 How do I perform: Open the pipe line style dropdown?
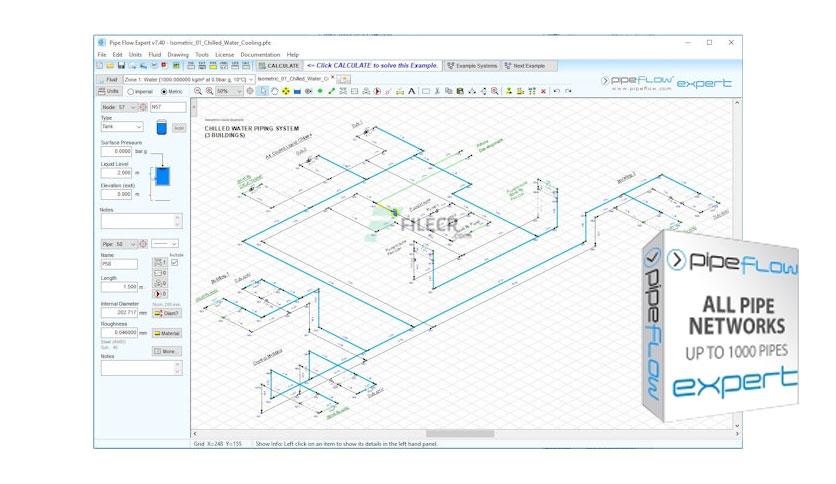165,244
